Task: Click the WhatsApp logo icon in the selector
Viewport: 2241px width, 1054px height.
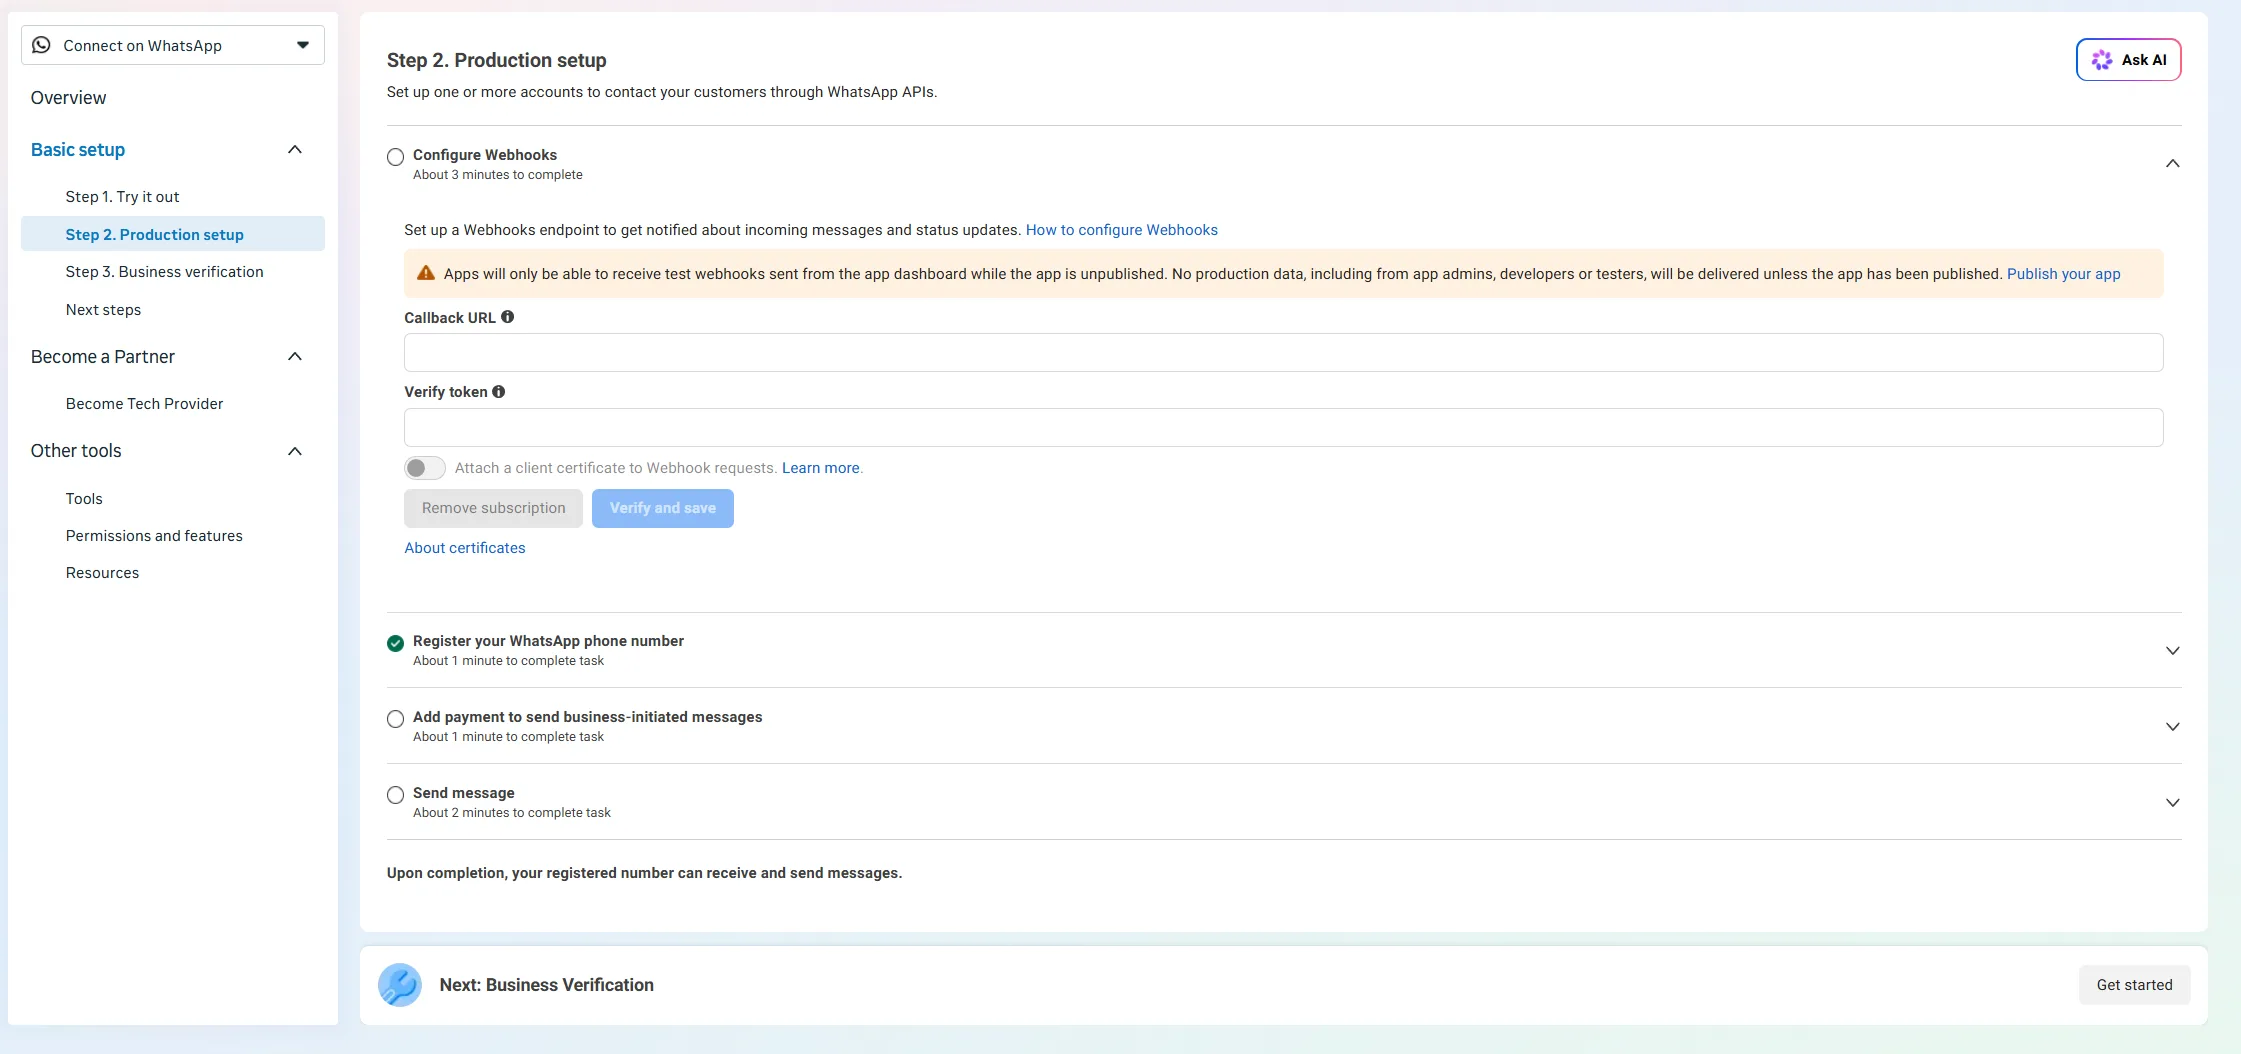Action: point(42,45)
